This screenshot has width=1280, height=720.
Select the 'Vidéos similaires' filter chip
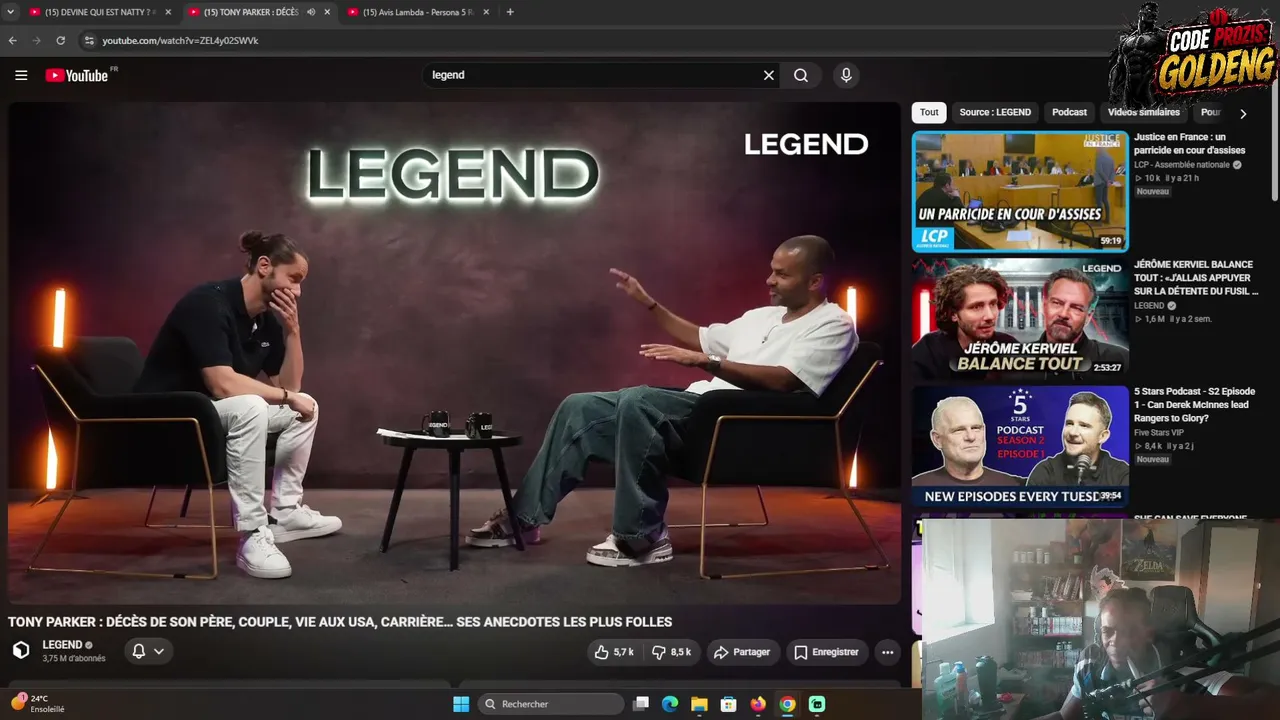tap(1144, 112)
